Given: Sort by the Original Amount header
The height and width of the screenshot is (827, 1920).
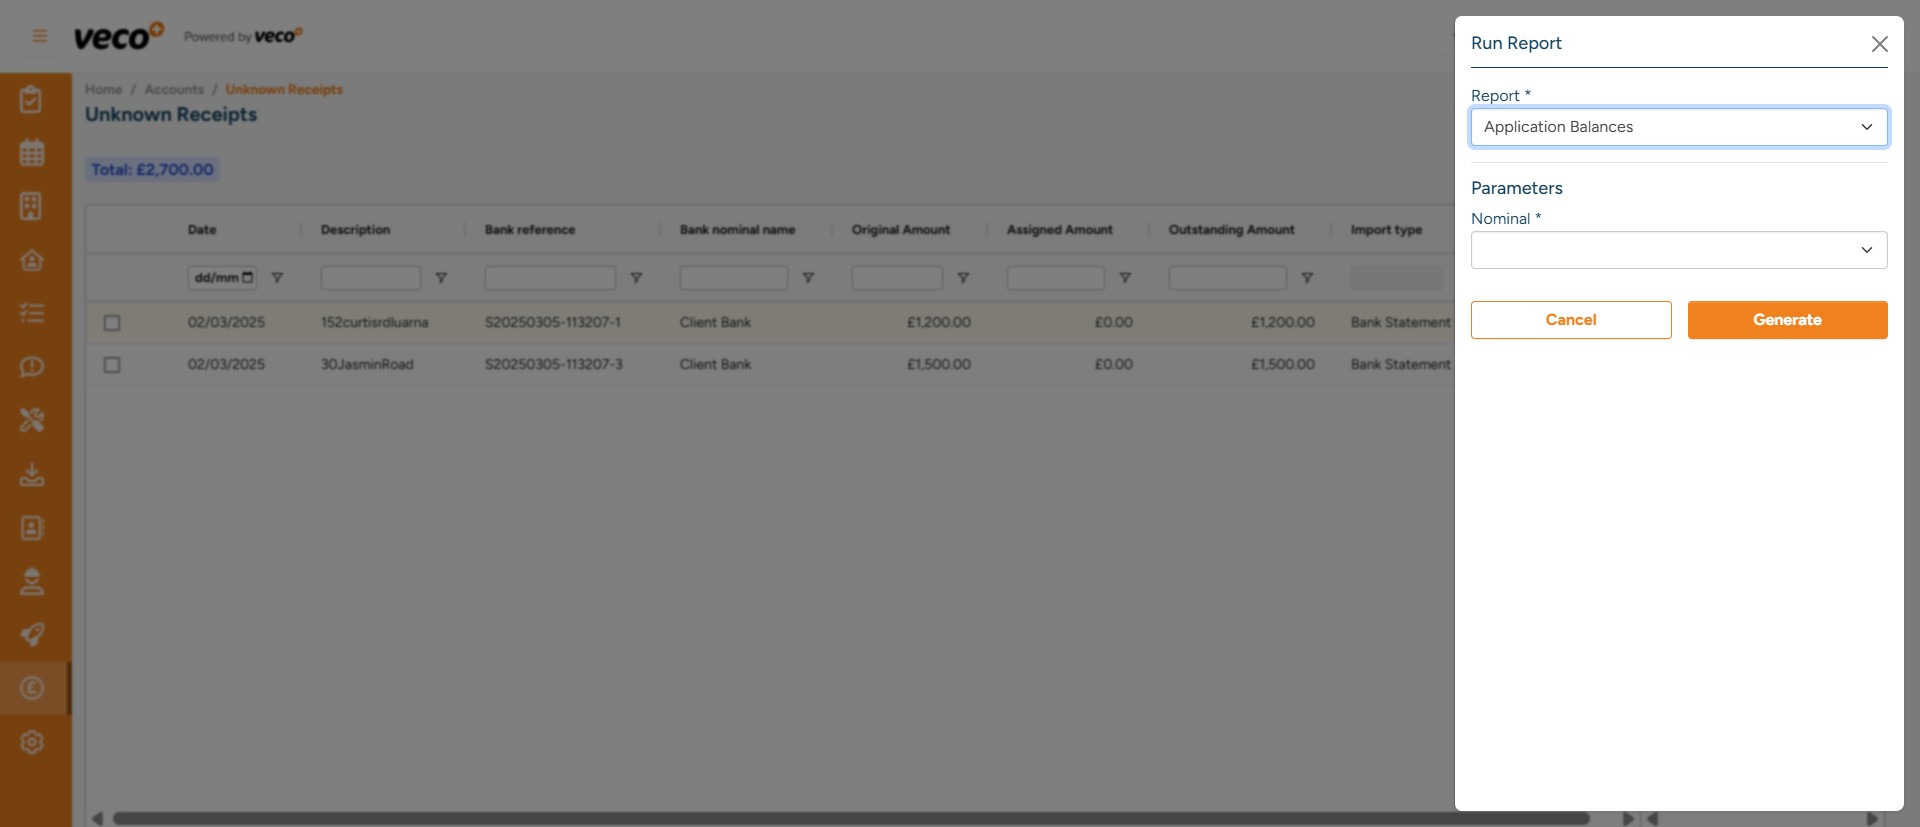Looking at the screenshot, I should (x=901, y=230).
